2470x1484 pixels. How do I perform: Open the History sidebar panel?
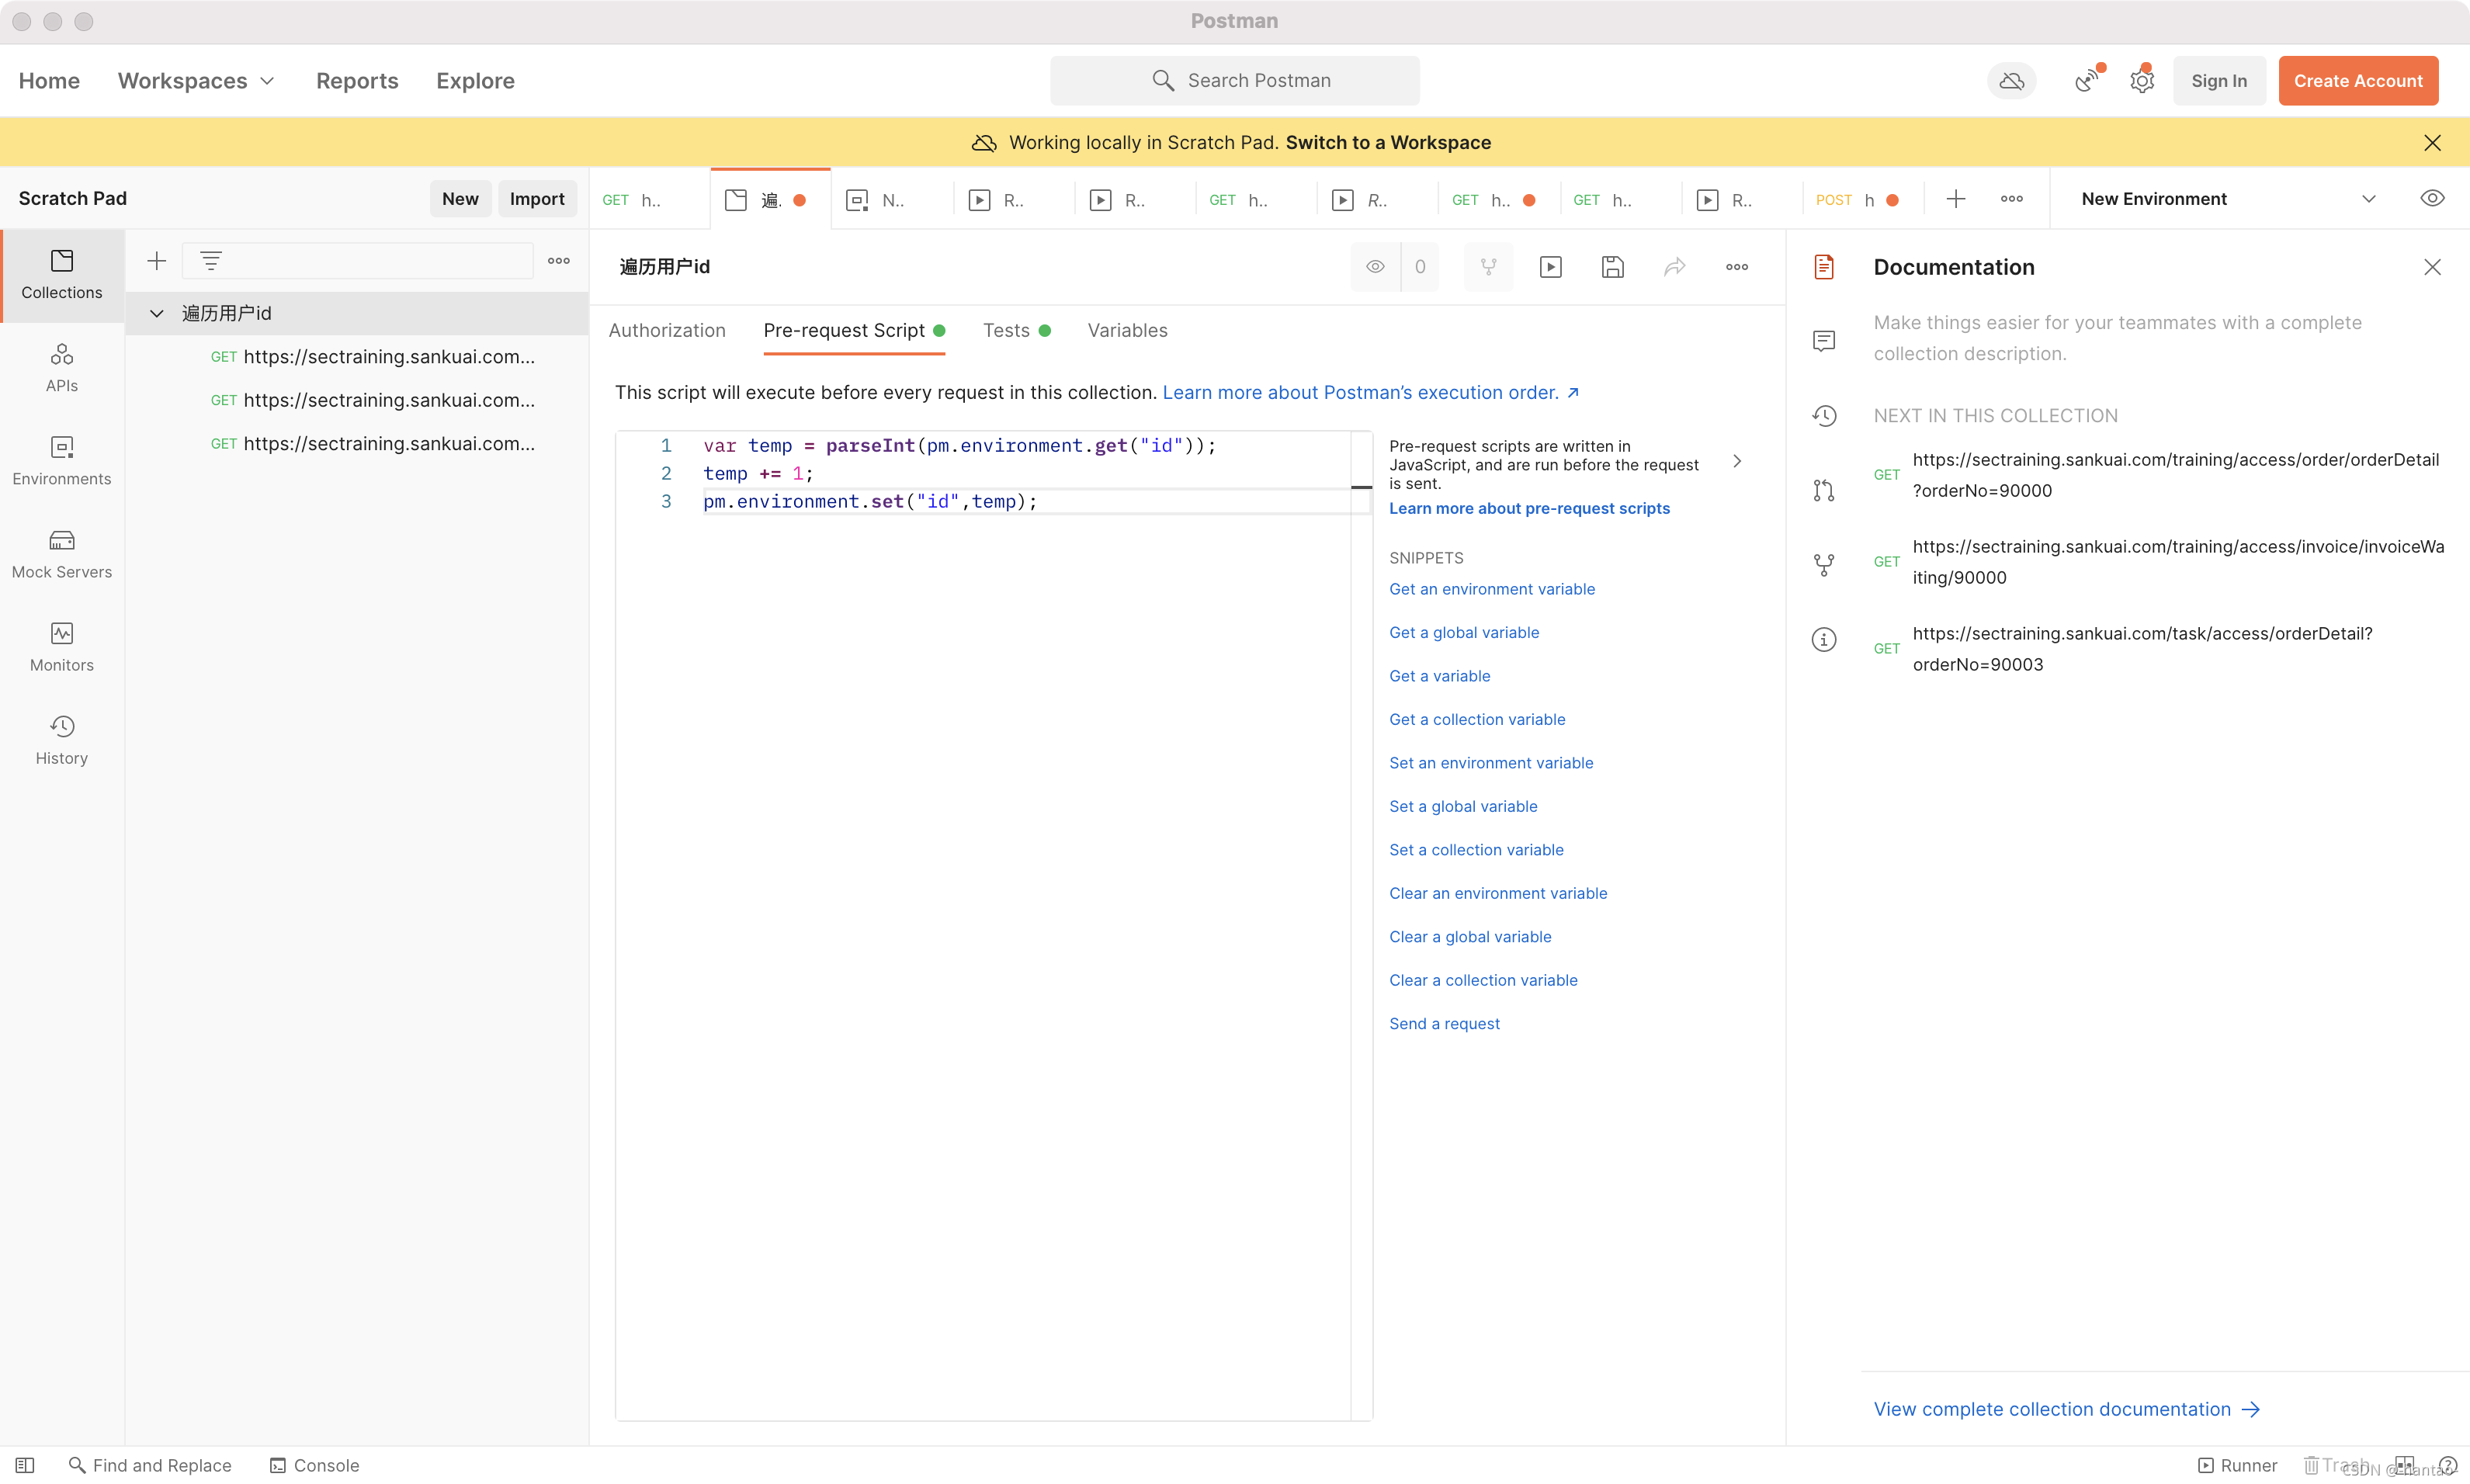pyautogui.click(x=62, y=740)
